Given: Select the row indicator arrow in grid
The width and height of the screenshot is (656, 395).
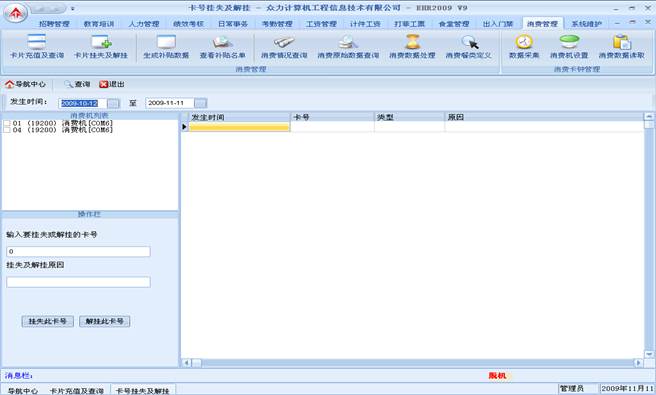Looking at the screenshot, I should (x=184, y=127).
